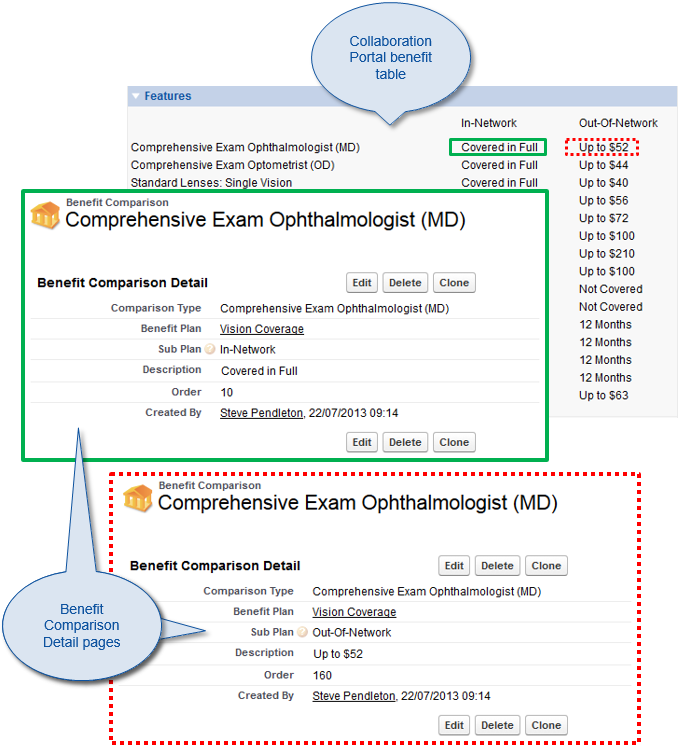The height and width of the screenshot is (745, 678).
Task: Click the help icon beside the Out-Of-Network Sub Plan
Action: point(303,633)
